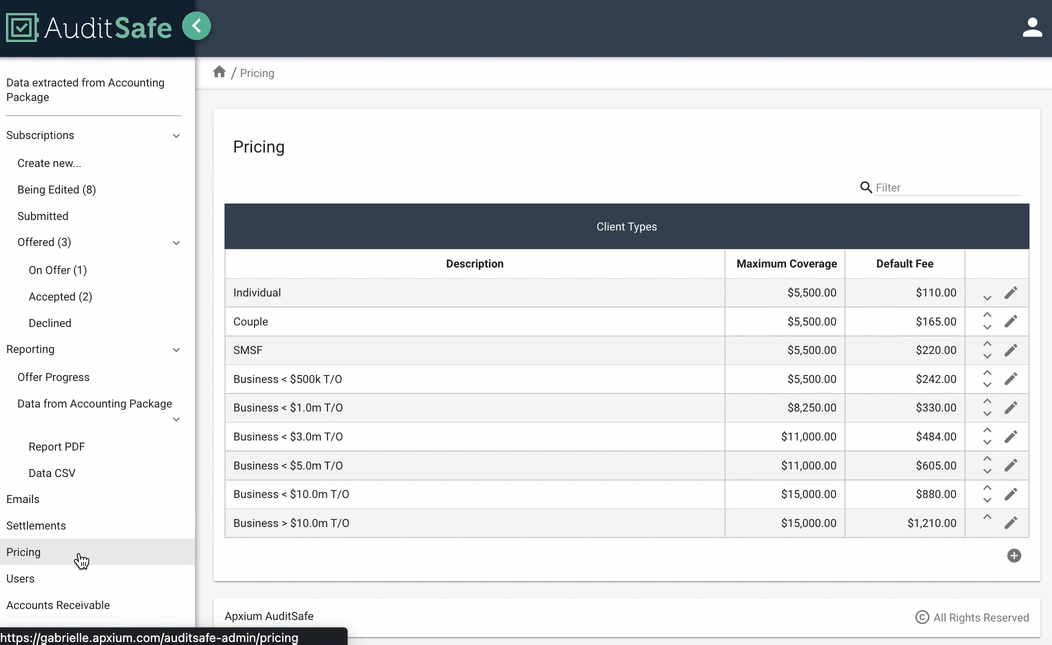The height and width of the screenshot is (645, 1052).
Task: Click the AuditSafe logo checkmark icon
Action: [20, 26]
